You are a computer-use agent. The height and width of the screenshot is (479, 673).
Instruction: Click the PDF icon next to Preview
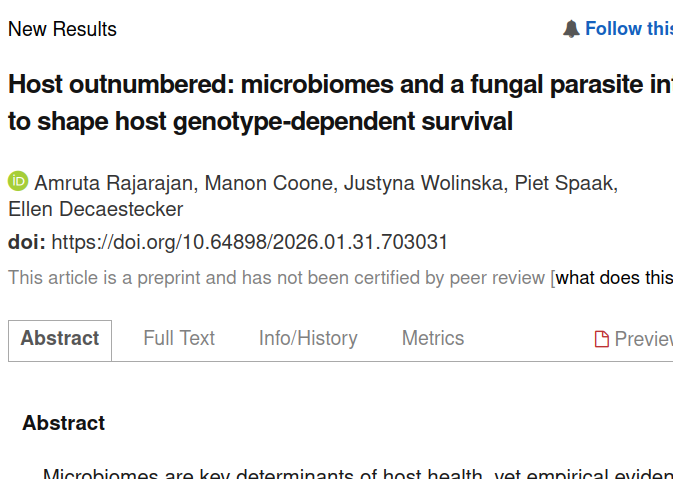tap(602, 339)
